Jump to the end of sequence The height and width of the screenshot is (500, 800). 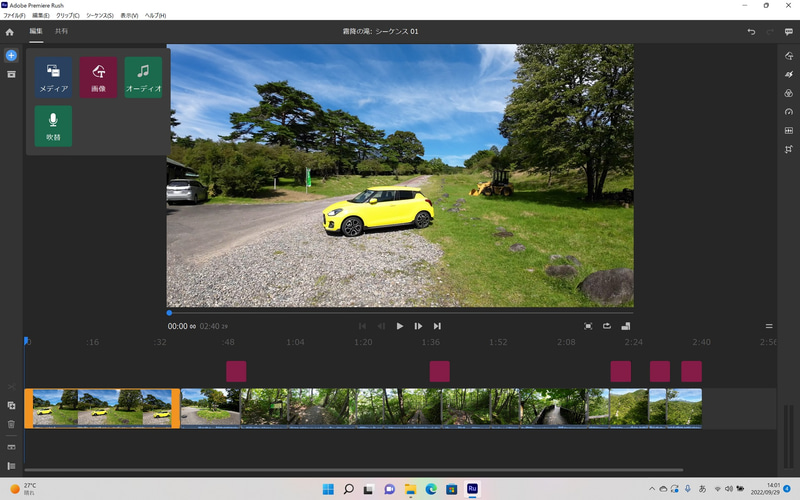coord(437,326)
